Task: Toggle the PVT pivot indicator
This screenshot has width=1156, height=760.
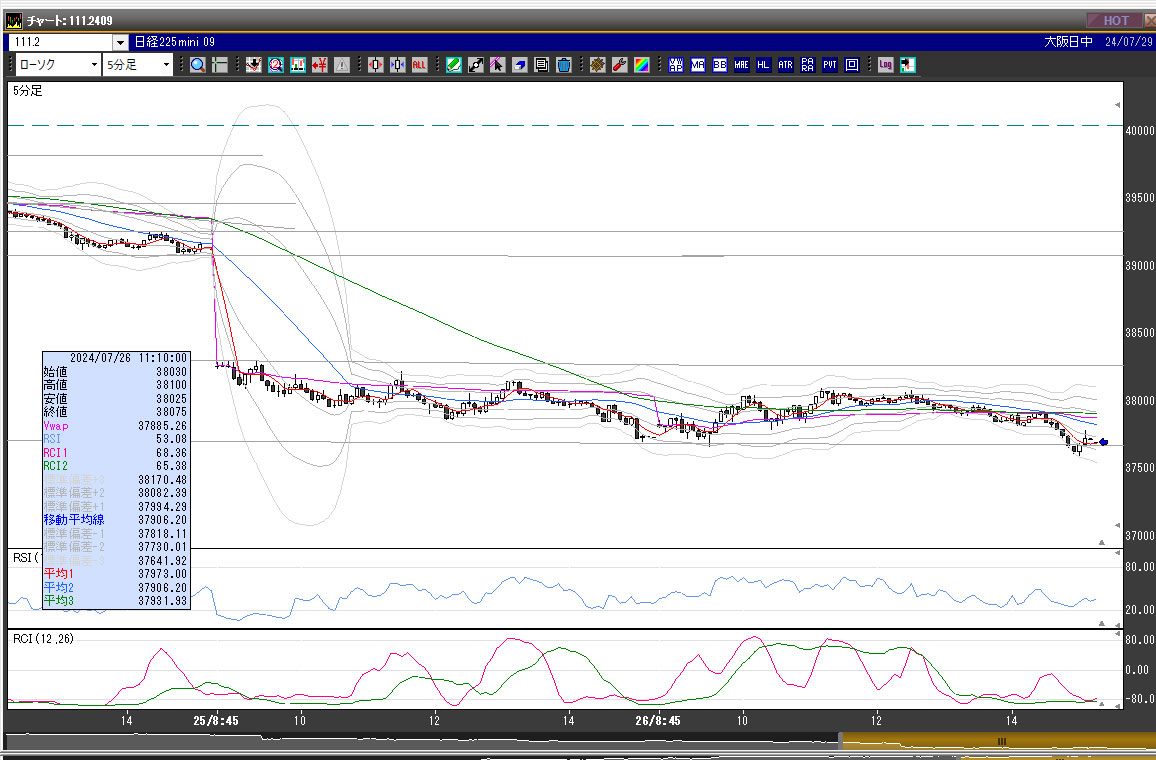Action: point(829,65)
